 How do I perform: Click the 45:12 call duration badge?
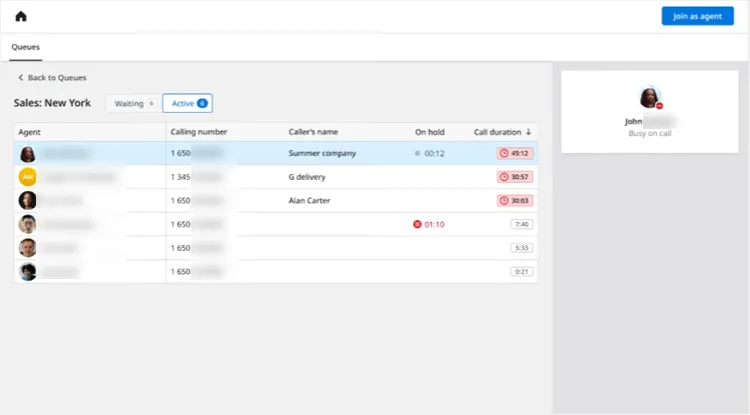point(515,153)
